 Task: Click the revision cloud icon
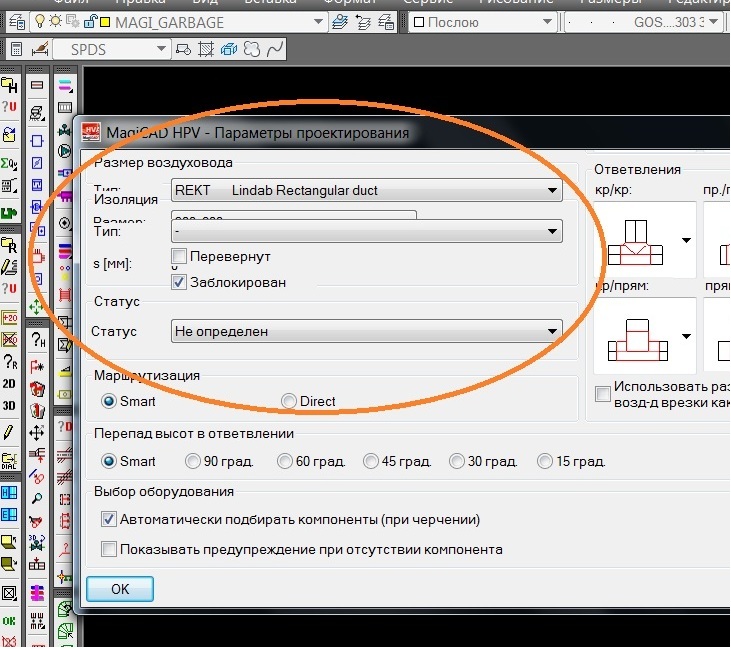pyautogui.click(x=252, y=49)
